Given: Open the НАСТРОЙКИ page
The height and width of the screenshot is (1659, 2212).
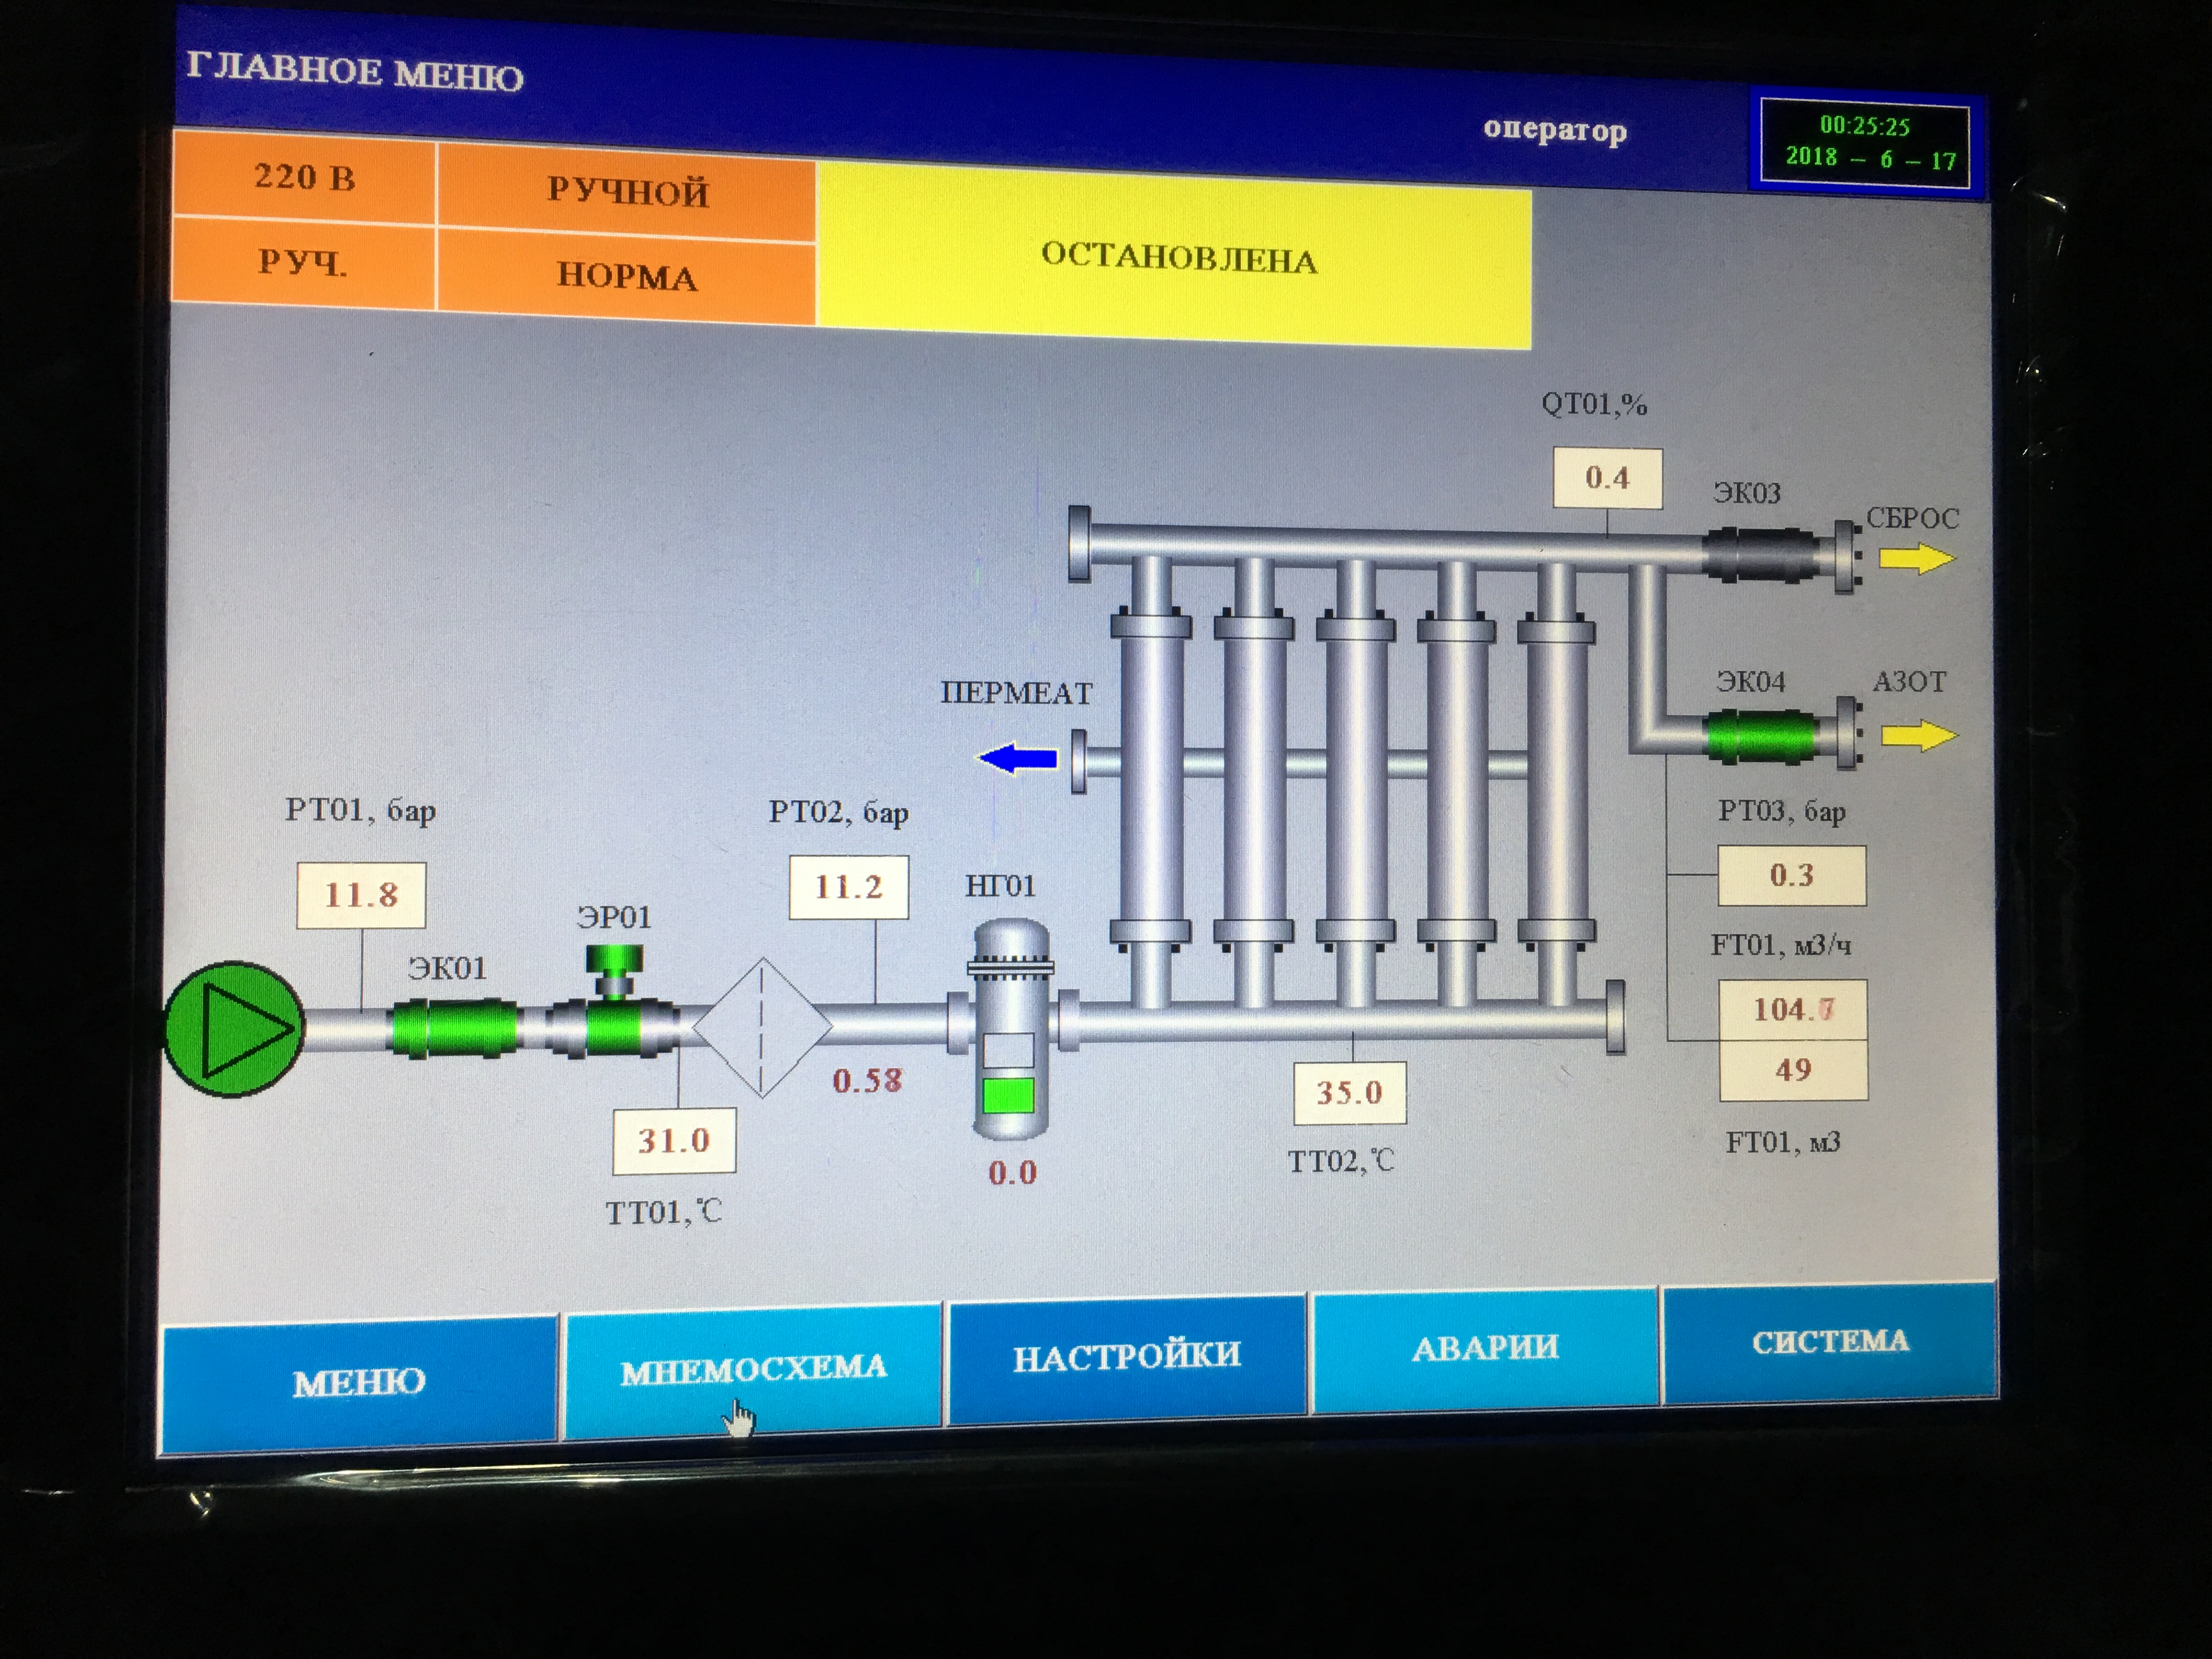Looking at the screenshot, I should (1127, 1356).
